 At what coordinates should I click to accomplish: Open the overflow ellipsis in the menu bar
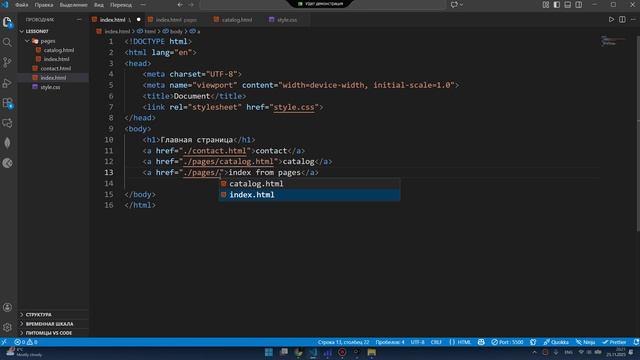(143, 5)
